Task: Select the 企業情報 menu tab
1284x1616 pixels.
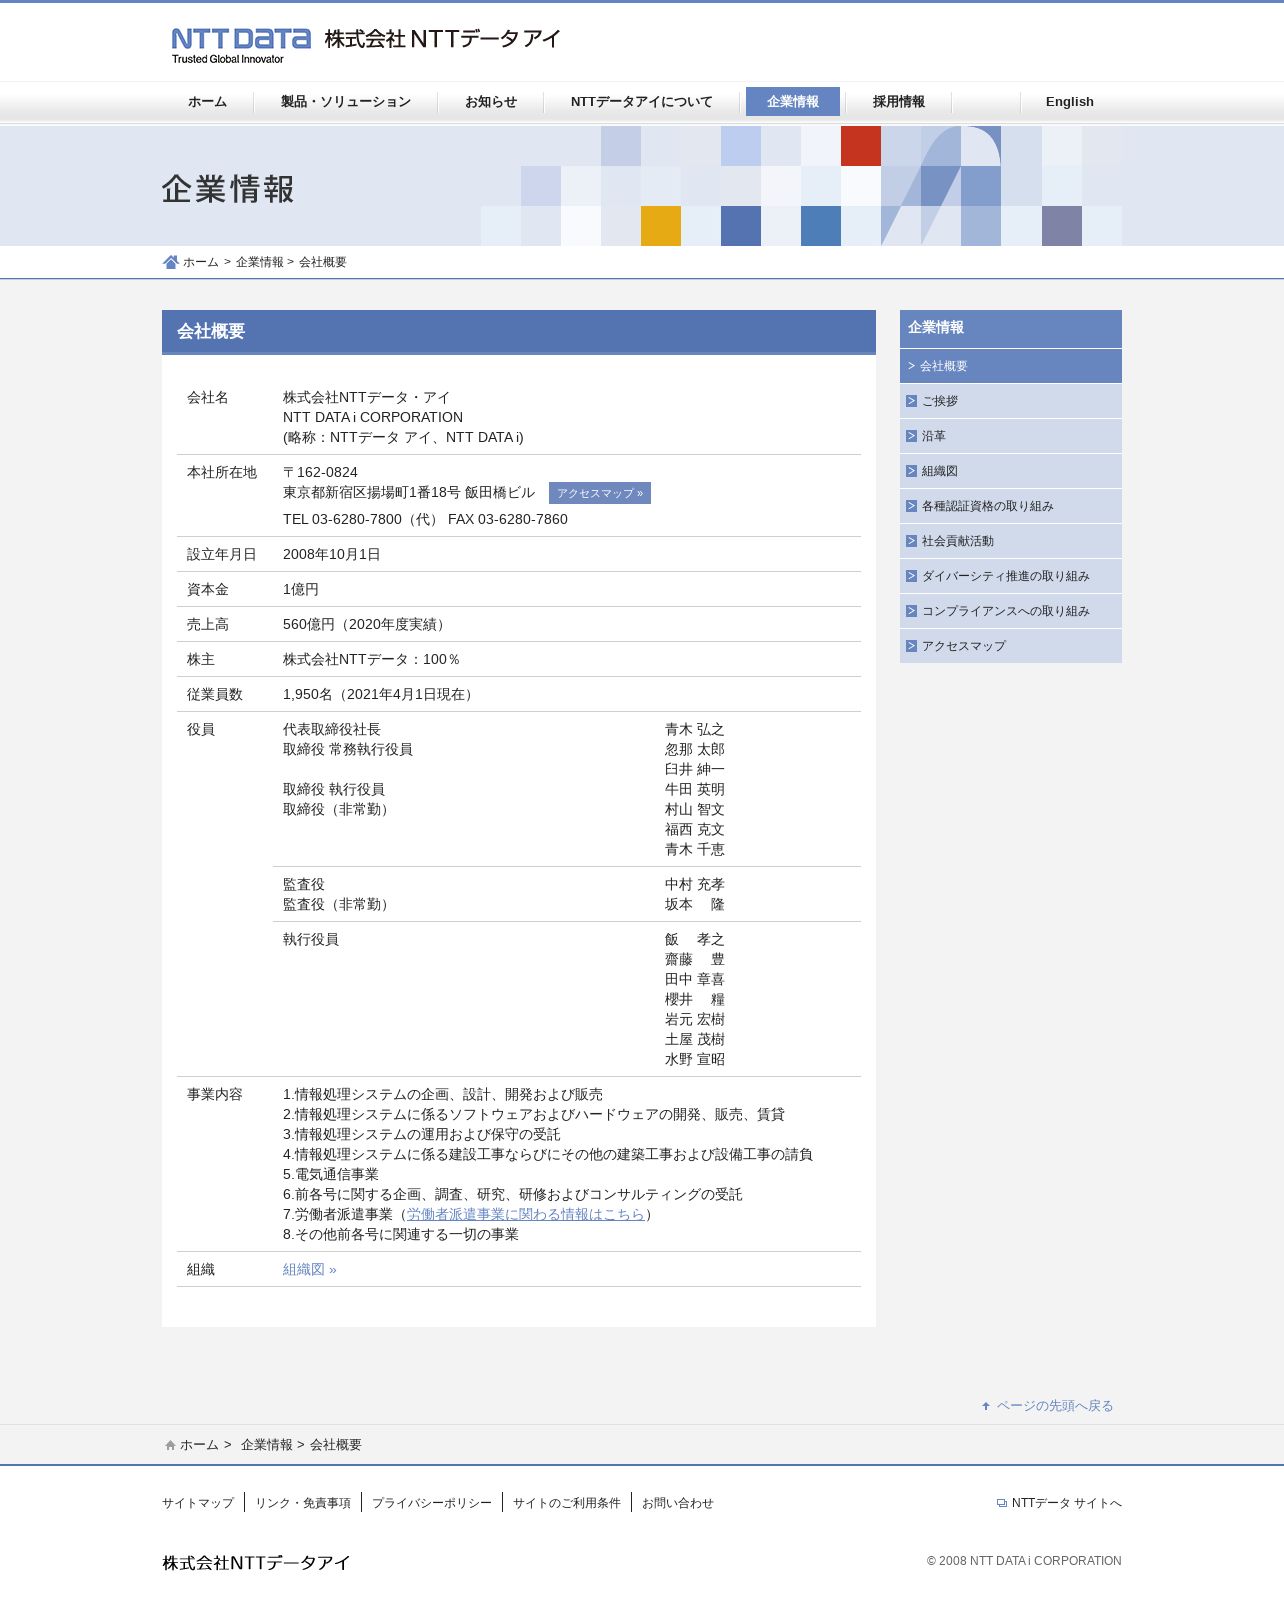Action: pos(793,102)
